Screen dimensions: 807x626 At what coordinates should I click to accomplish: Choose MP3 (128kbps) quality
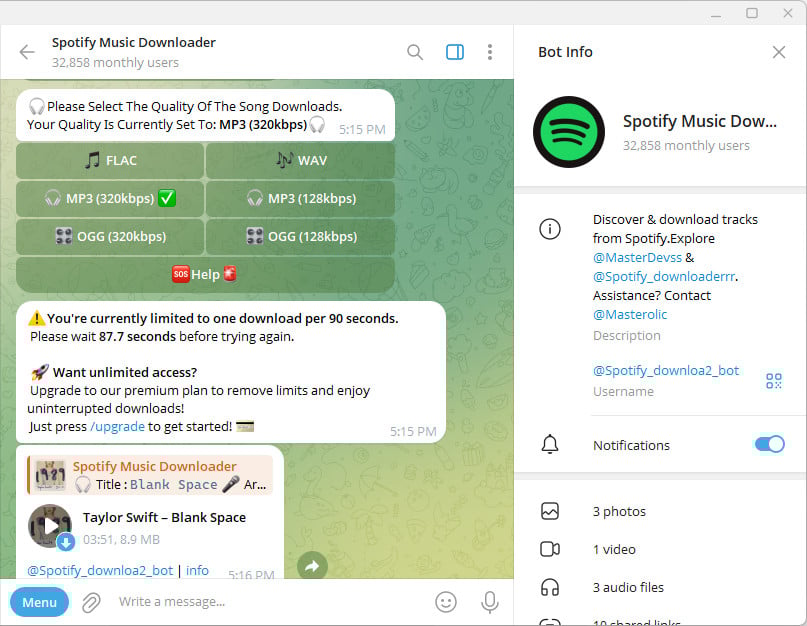coord(301,198)
